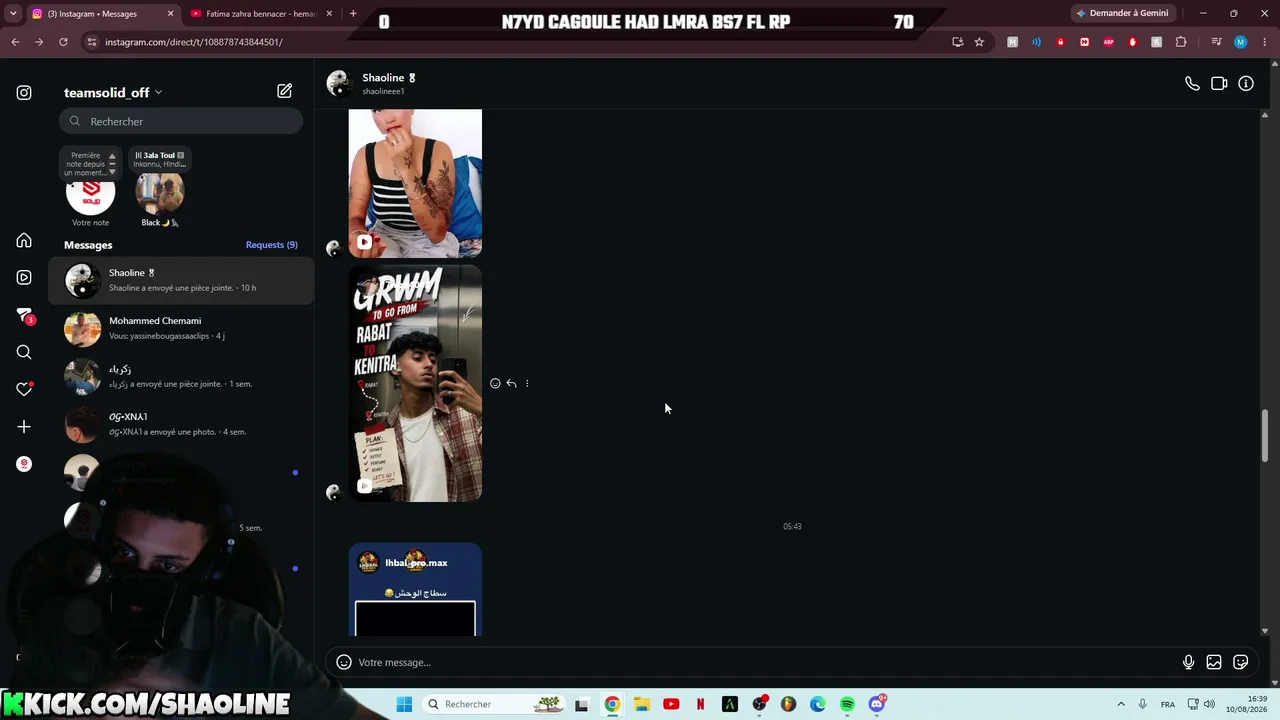This screenshot has height=720, width=1280.
Task: Open the زكرياء conversation
Action: (x=181, y=376)
